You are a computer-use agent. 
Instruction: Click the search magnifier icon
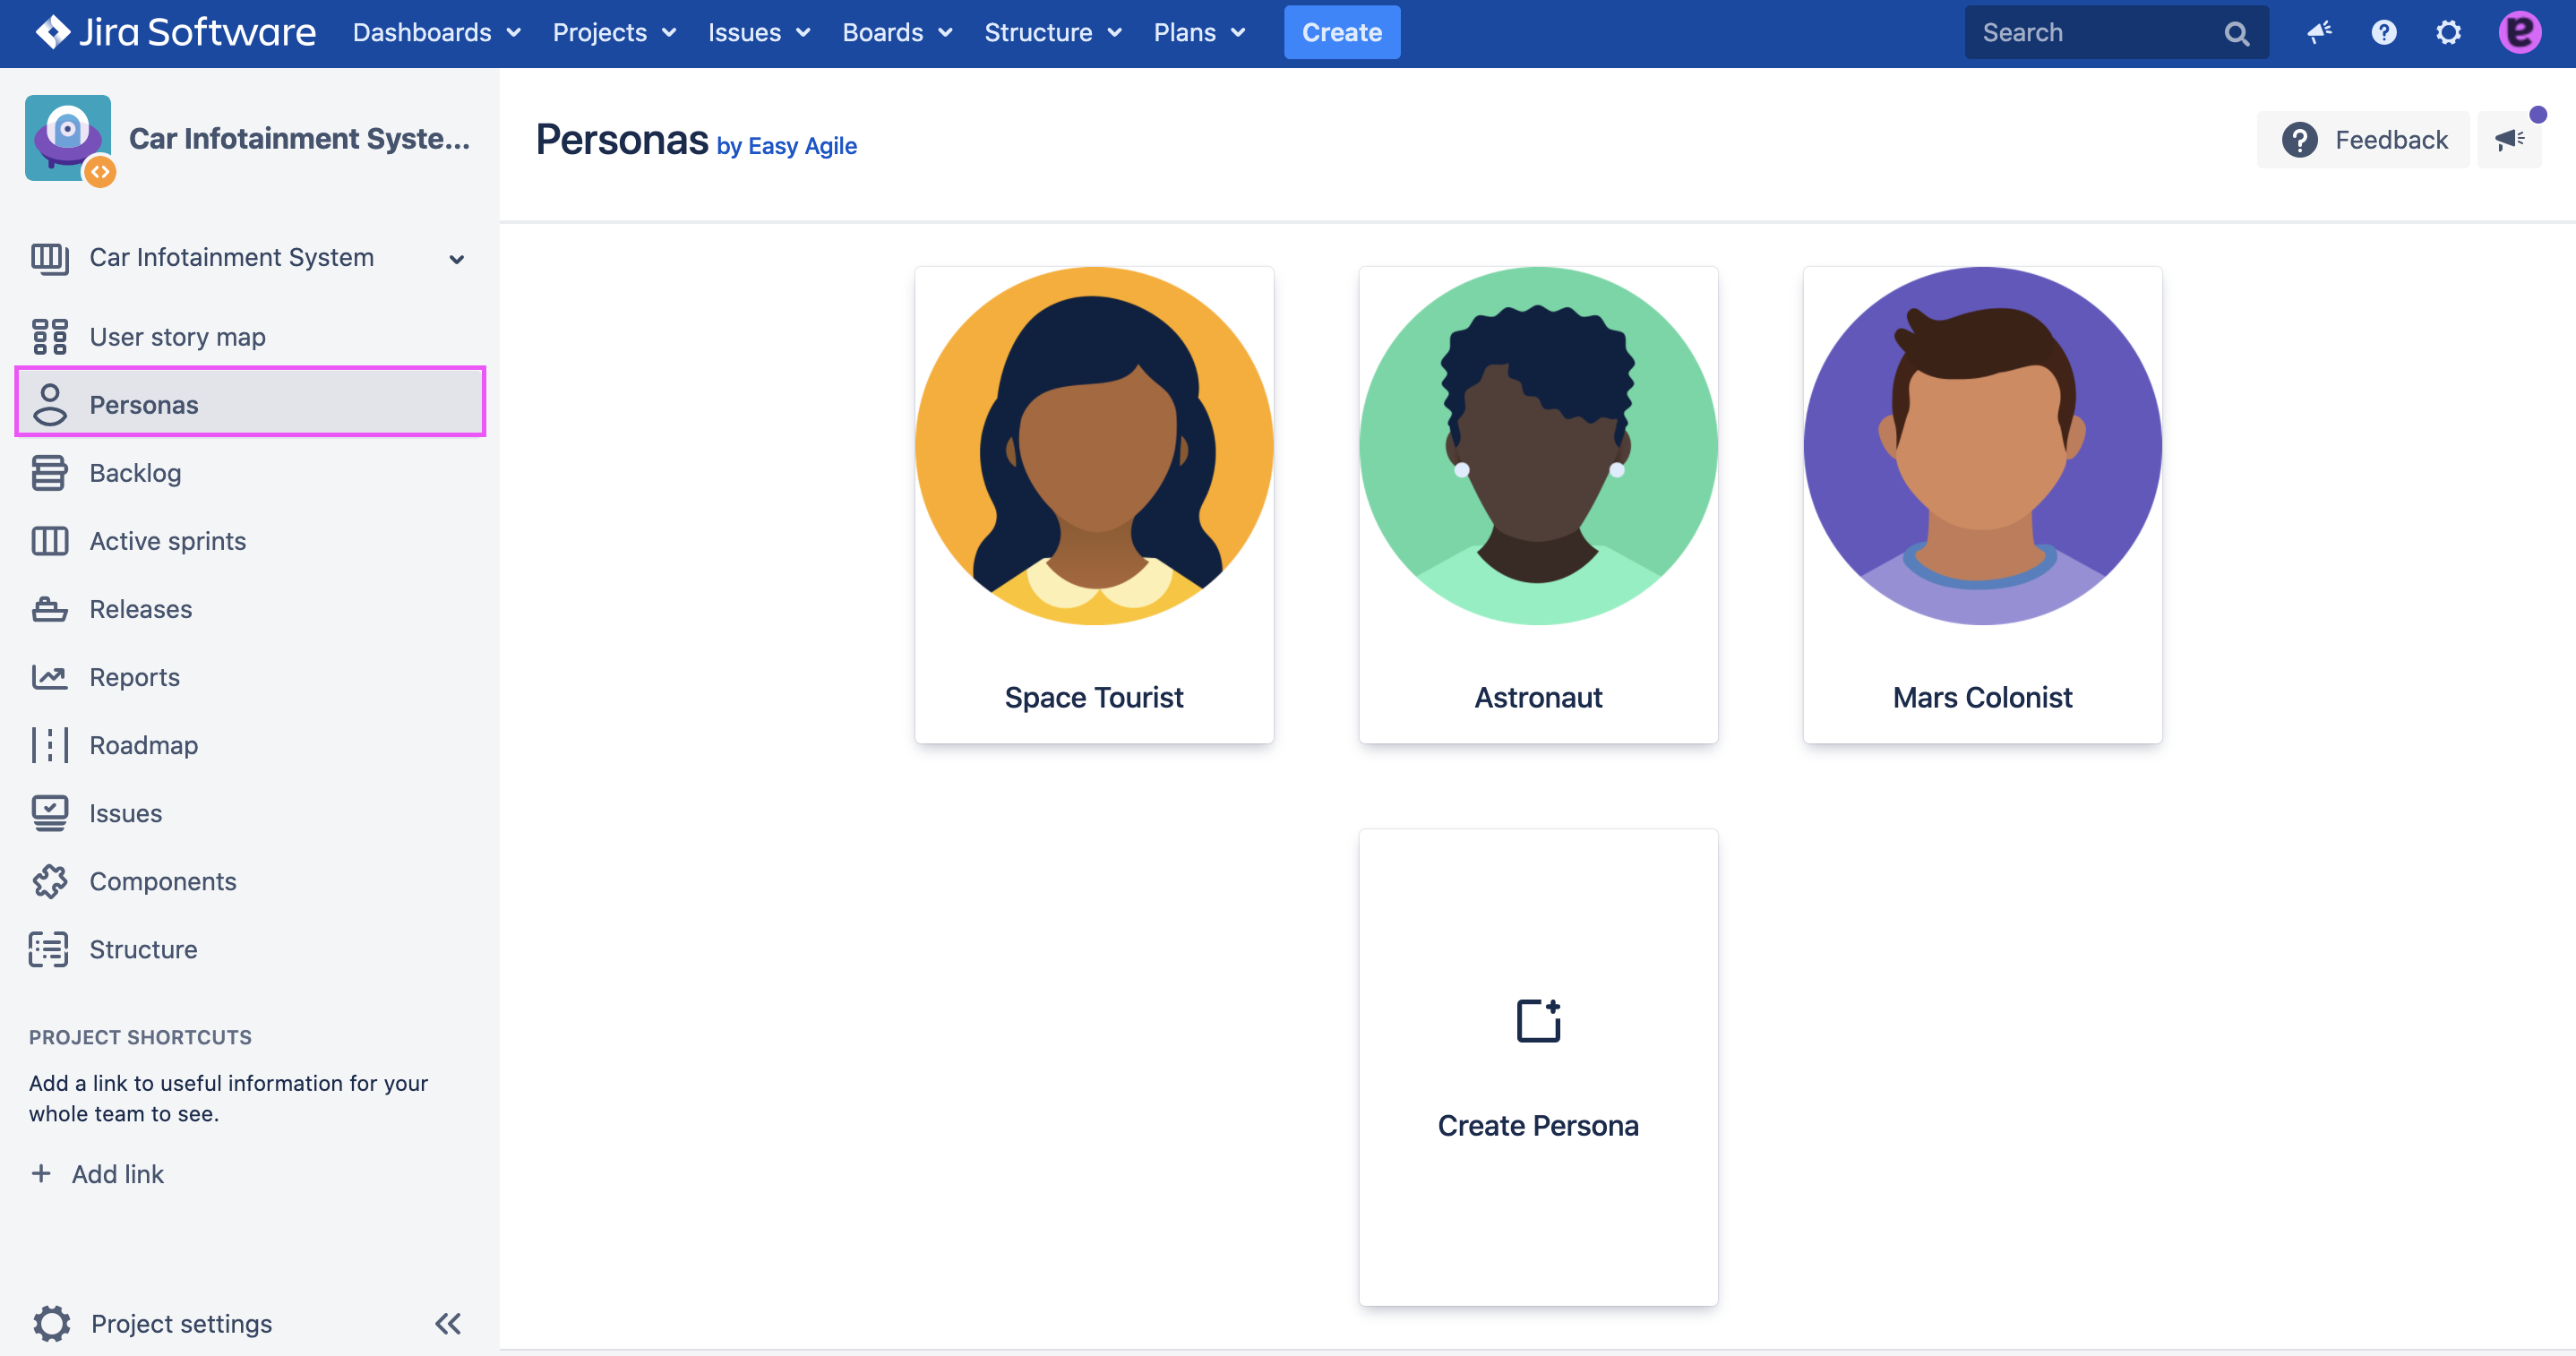(2236, 34)
